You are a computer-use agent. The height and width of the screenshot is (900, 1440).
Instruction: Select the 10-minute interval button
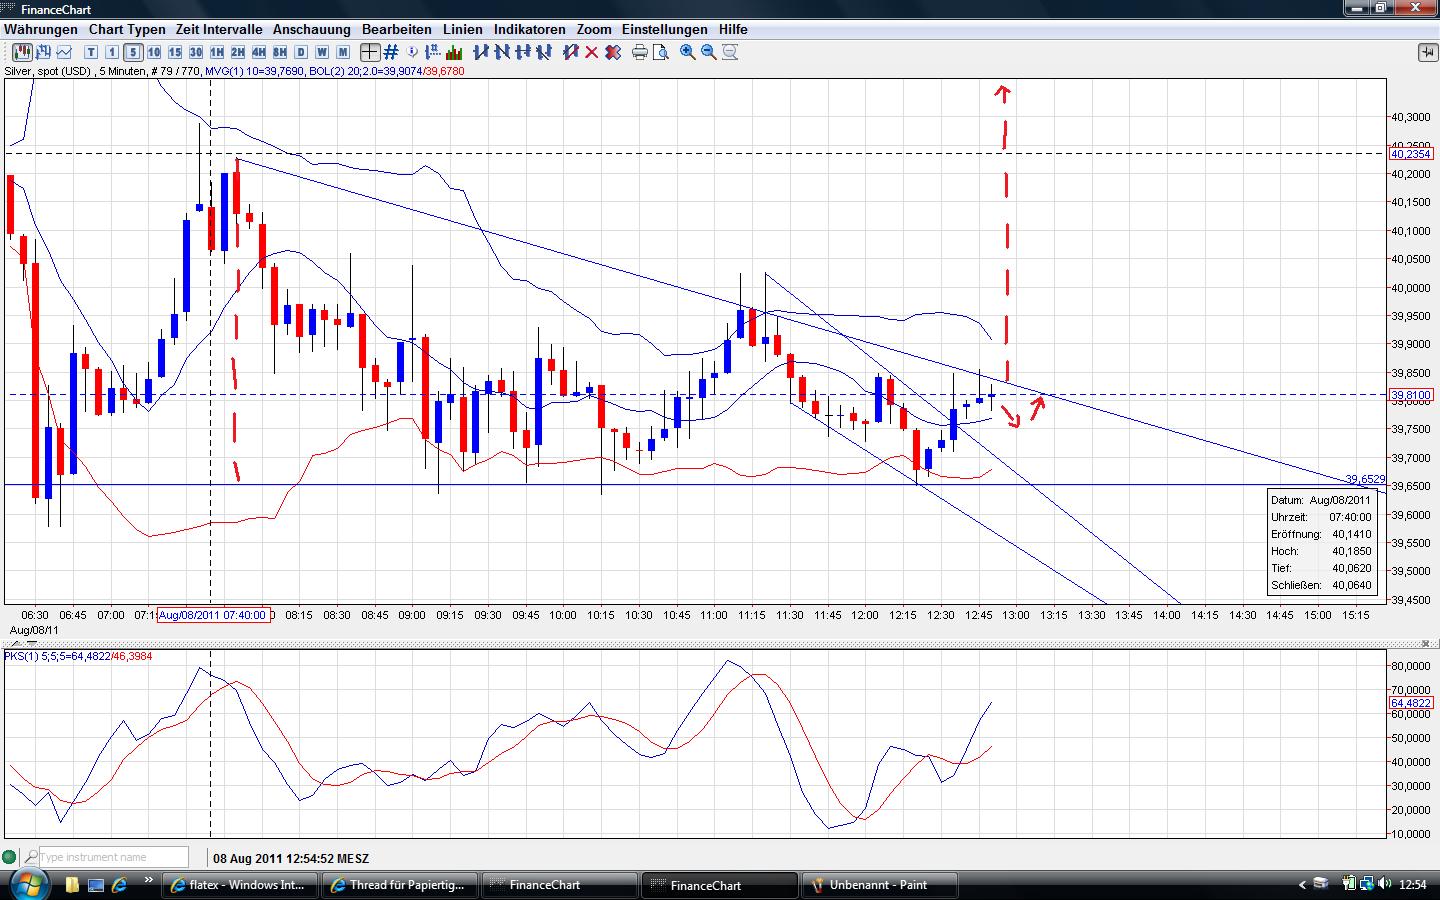154,52
